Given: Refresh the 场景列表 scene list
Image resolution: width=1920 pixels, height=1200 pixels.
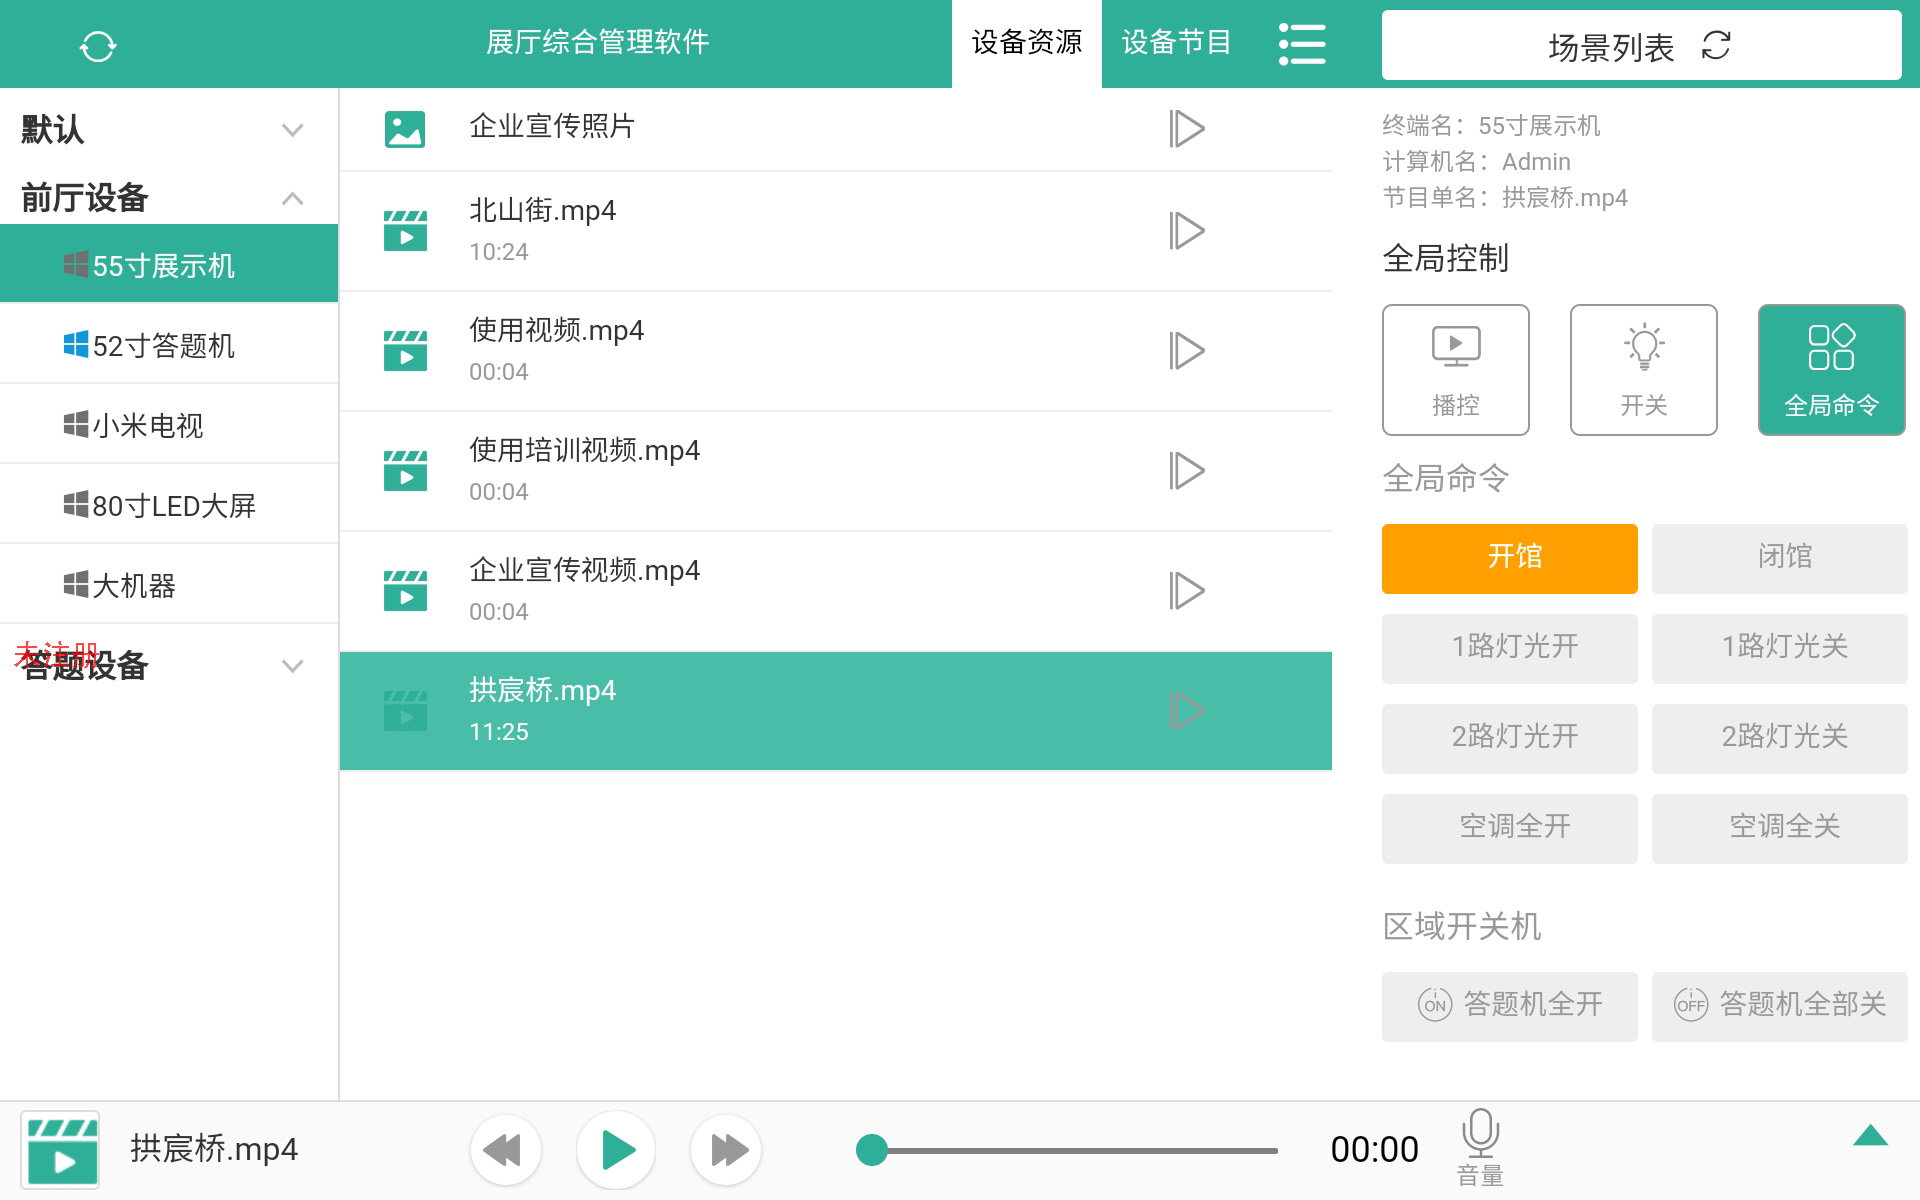Looking at the screenshot, I should pos(1716,47).
